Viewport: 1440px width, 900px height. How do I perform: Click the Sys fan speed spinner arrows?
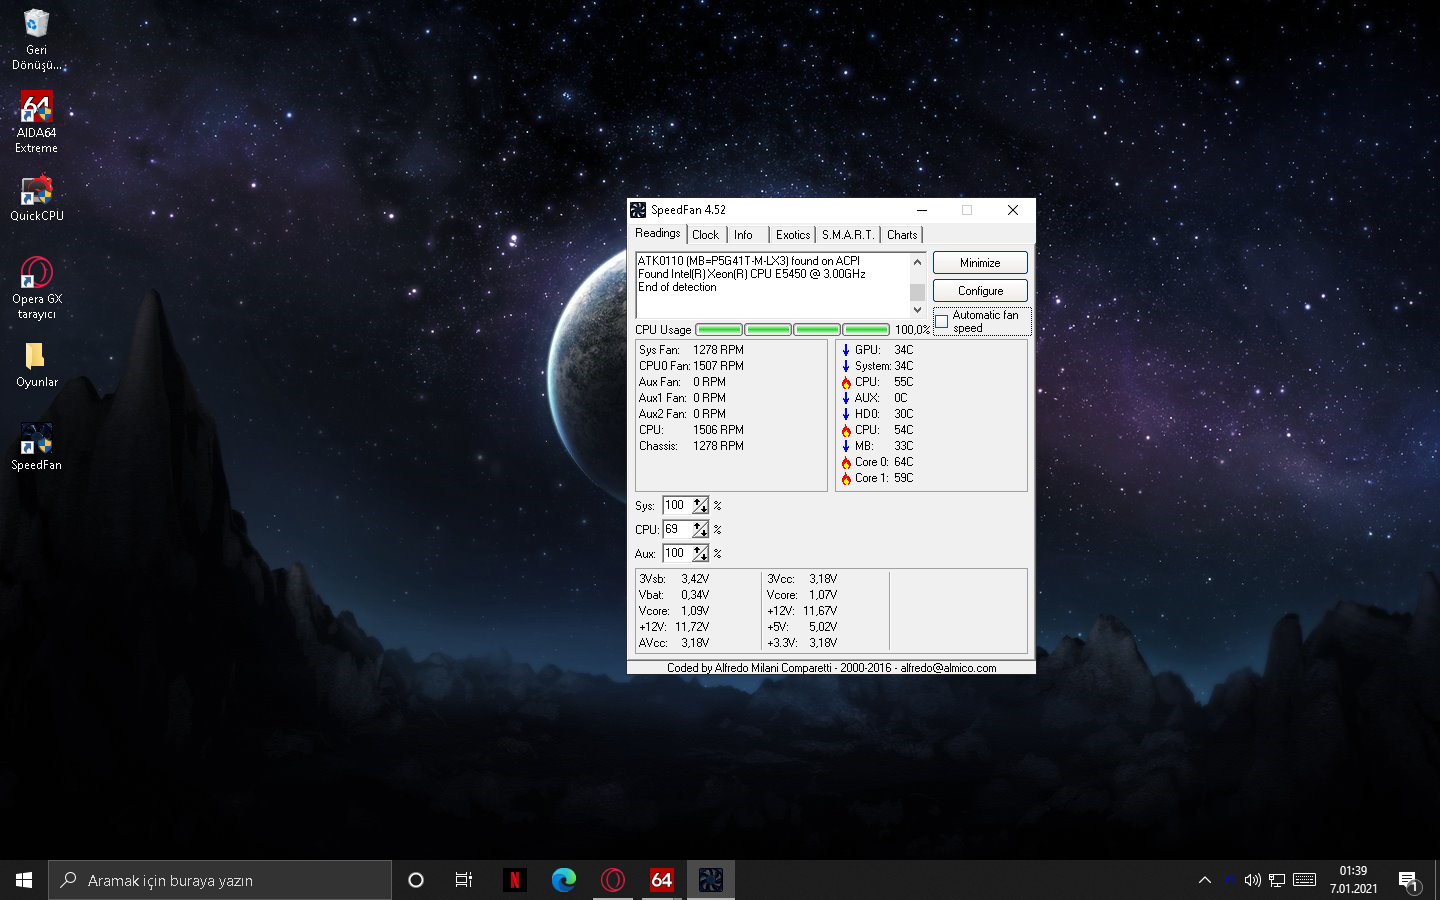[700, 506]
